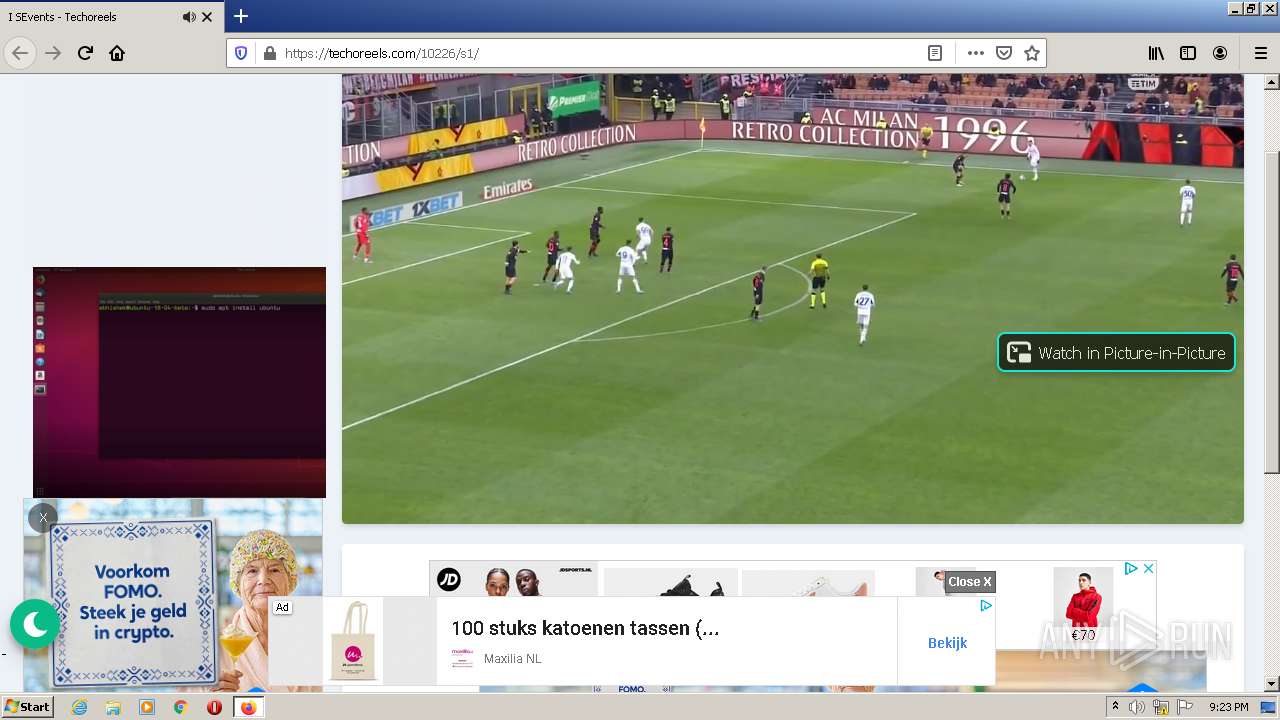Toggle reader view in address bar
Image resolution: width=1280 pixels, height=720 pixels.
coord(935,53)
